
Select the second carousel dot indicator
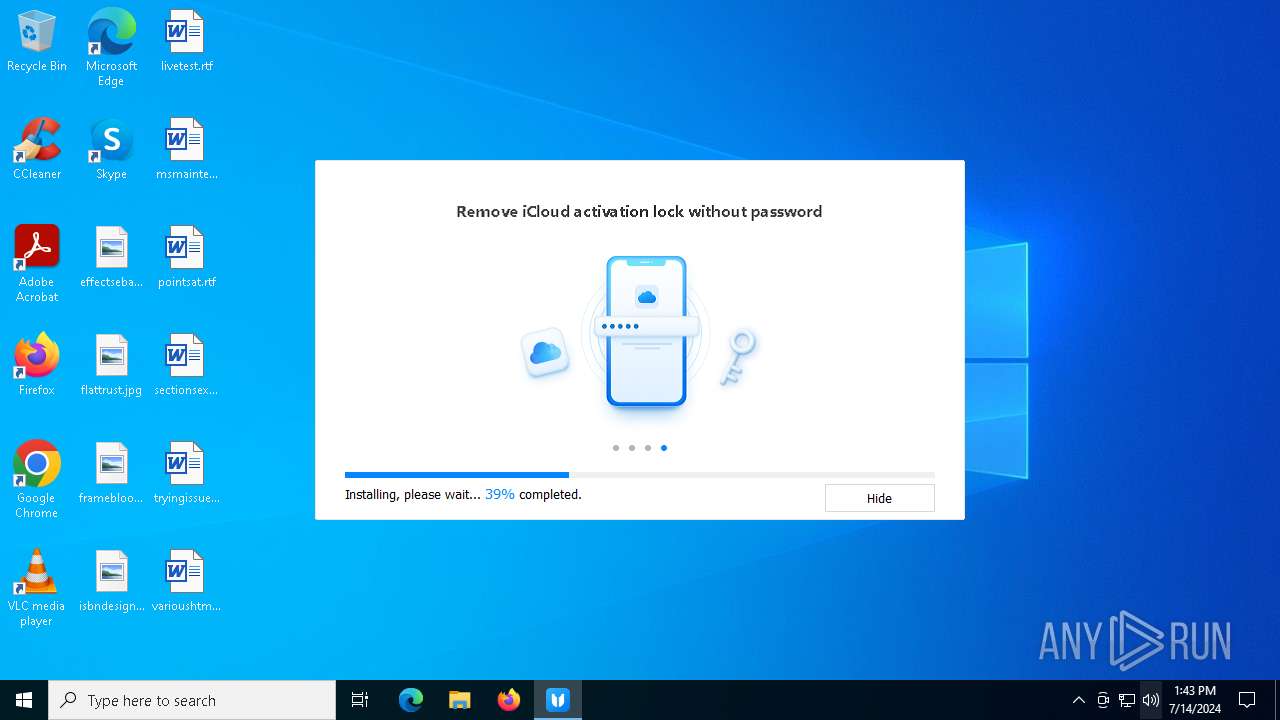(x=632, y=448)
